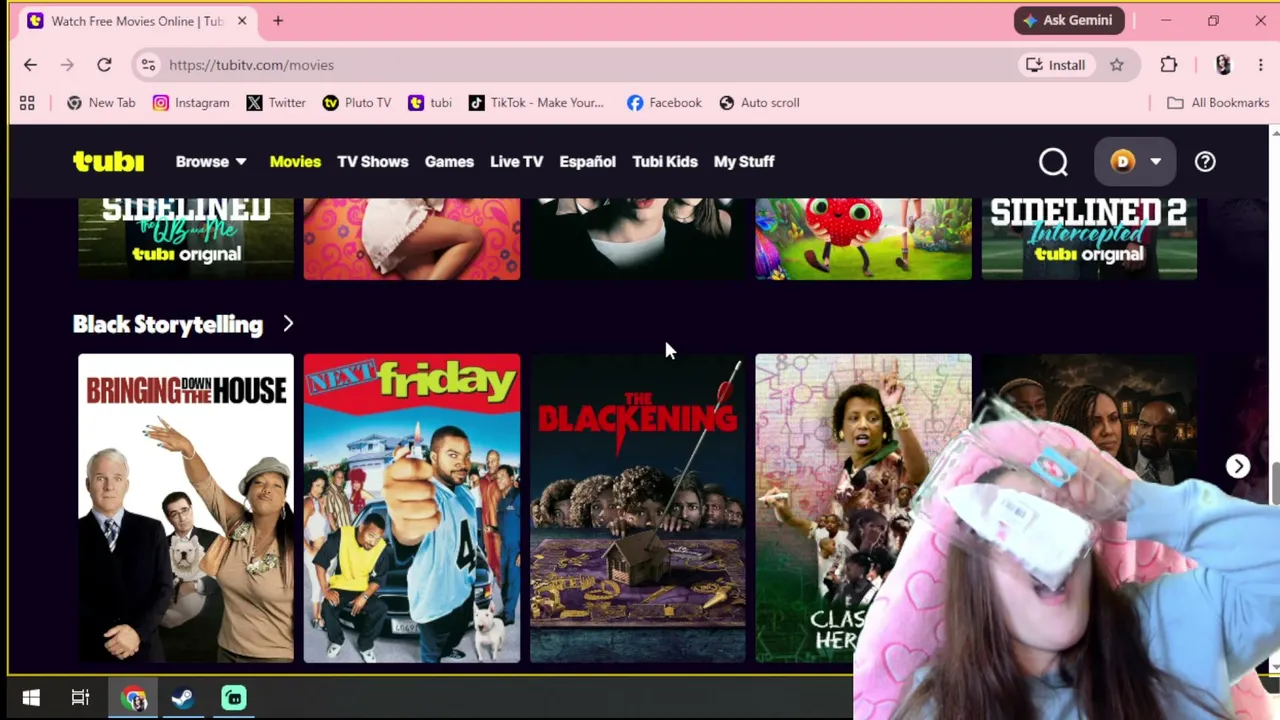Open the Tubi help question mark icon
Viewport: 1280px width, 720px height.
click(1205, 161)
